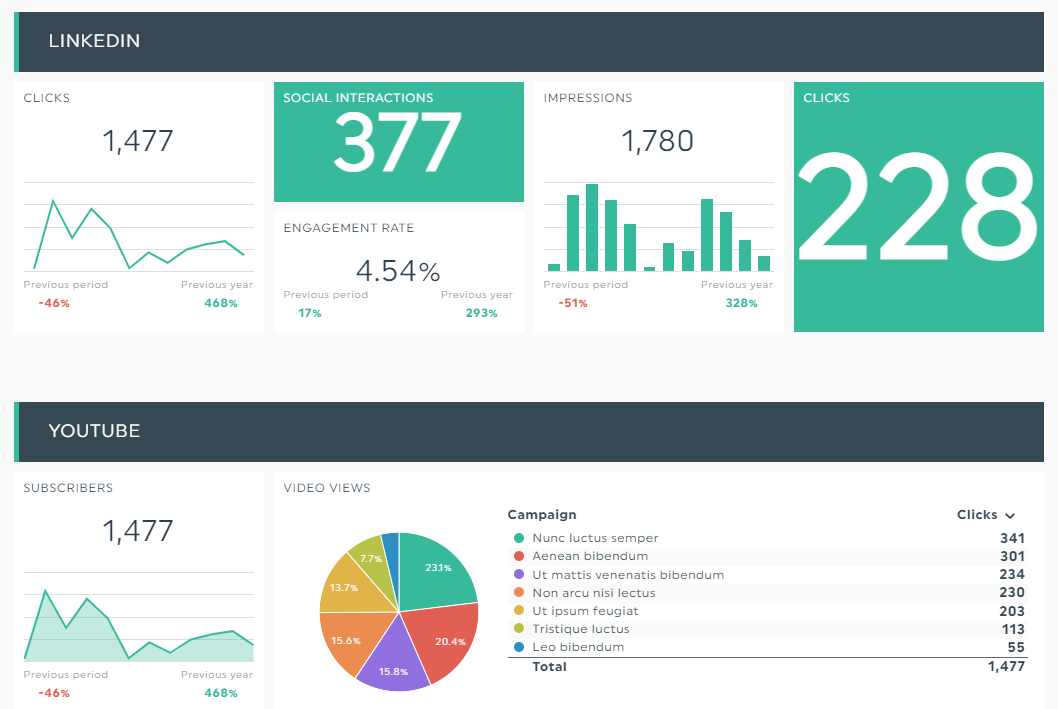Select the Ut mattis venenatis bibendum row
This screenshot has height=709, width=1058.
click(767, 575)
